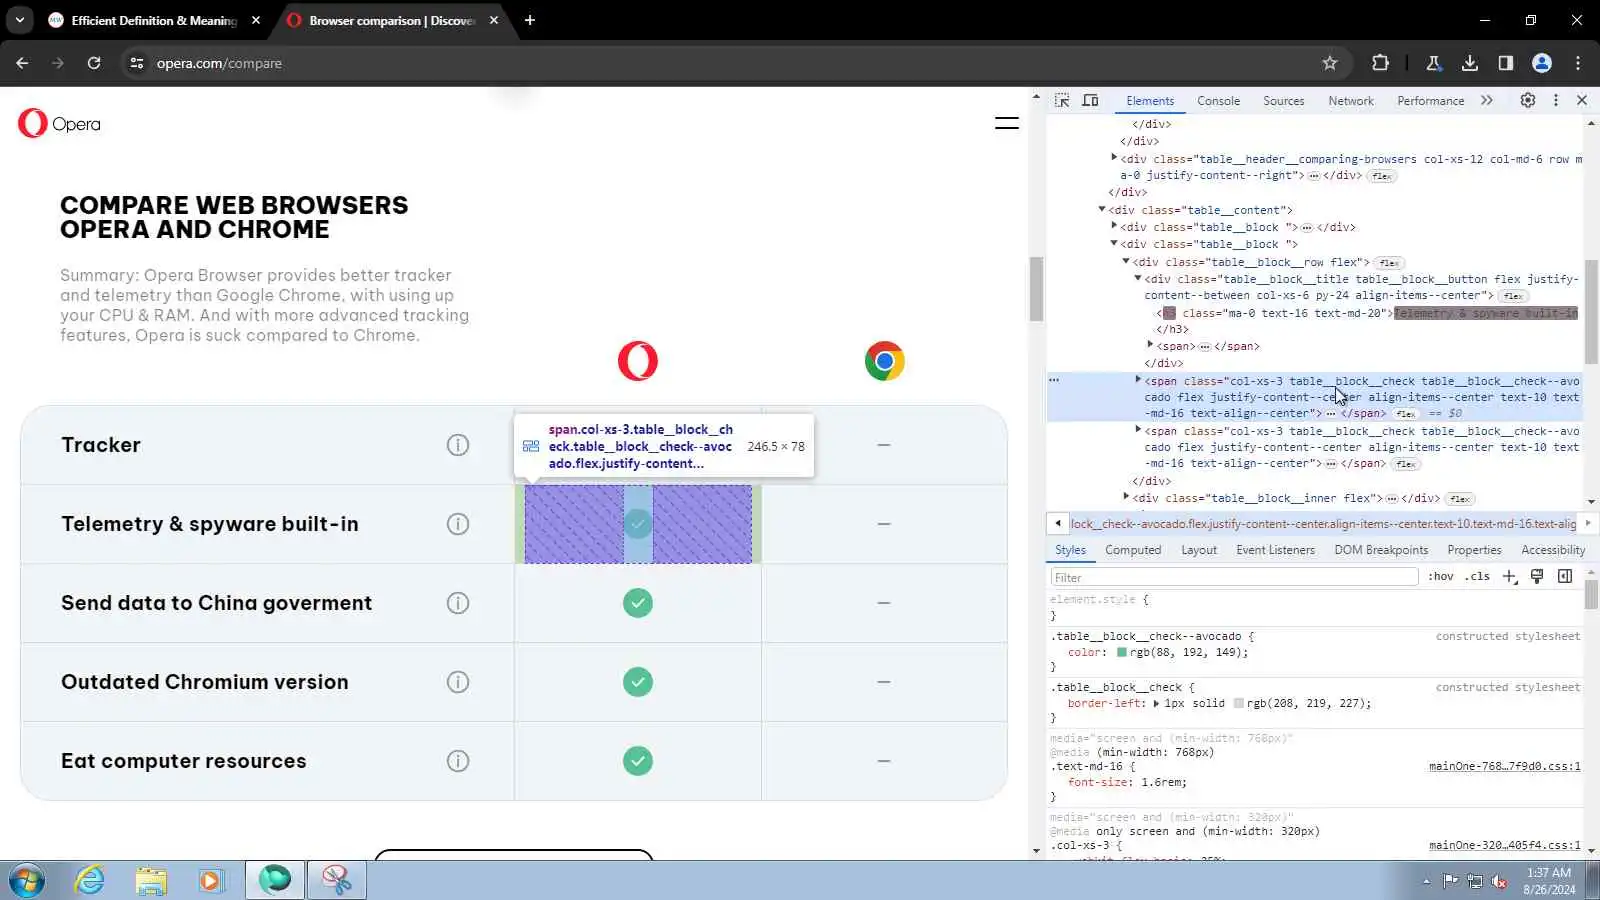Click the flex badge on table__block__inner
Image resolution: width=1600 pixels, height=900 pixels.
click(1460, 499)
